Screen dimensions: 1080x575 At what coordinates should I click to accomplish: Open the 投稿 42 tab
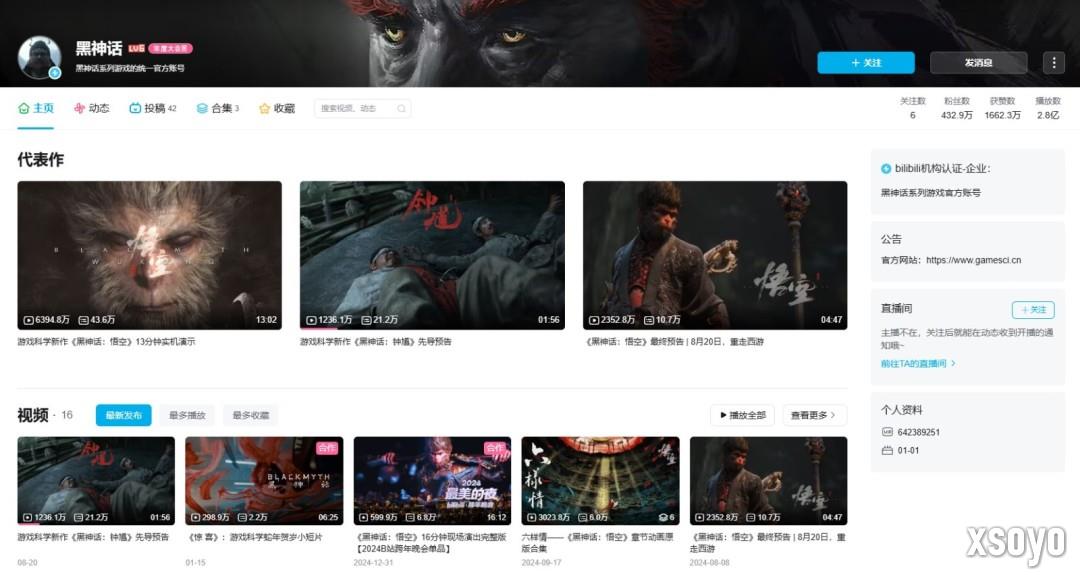[x=153, y=108]
